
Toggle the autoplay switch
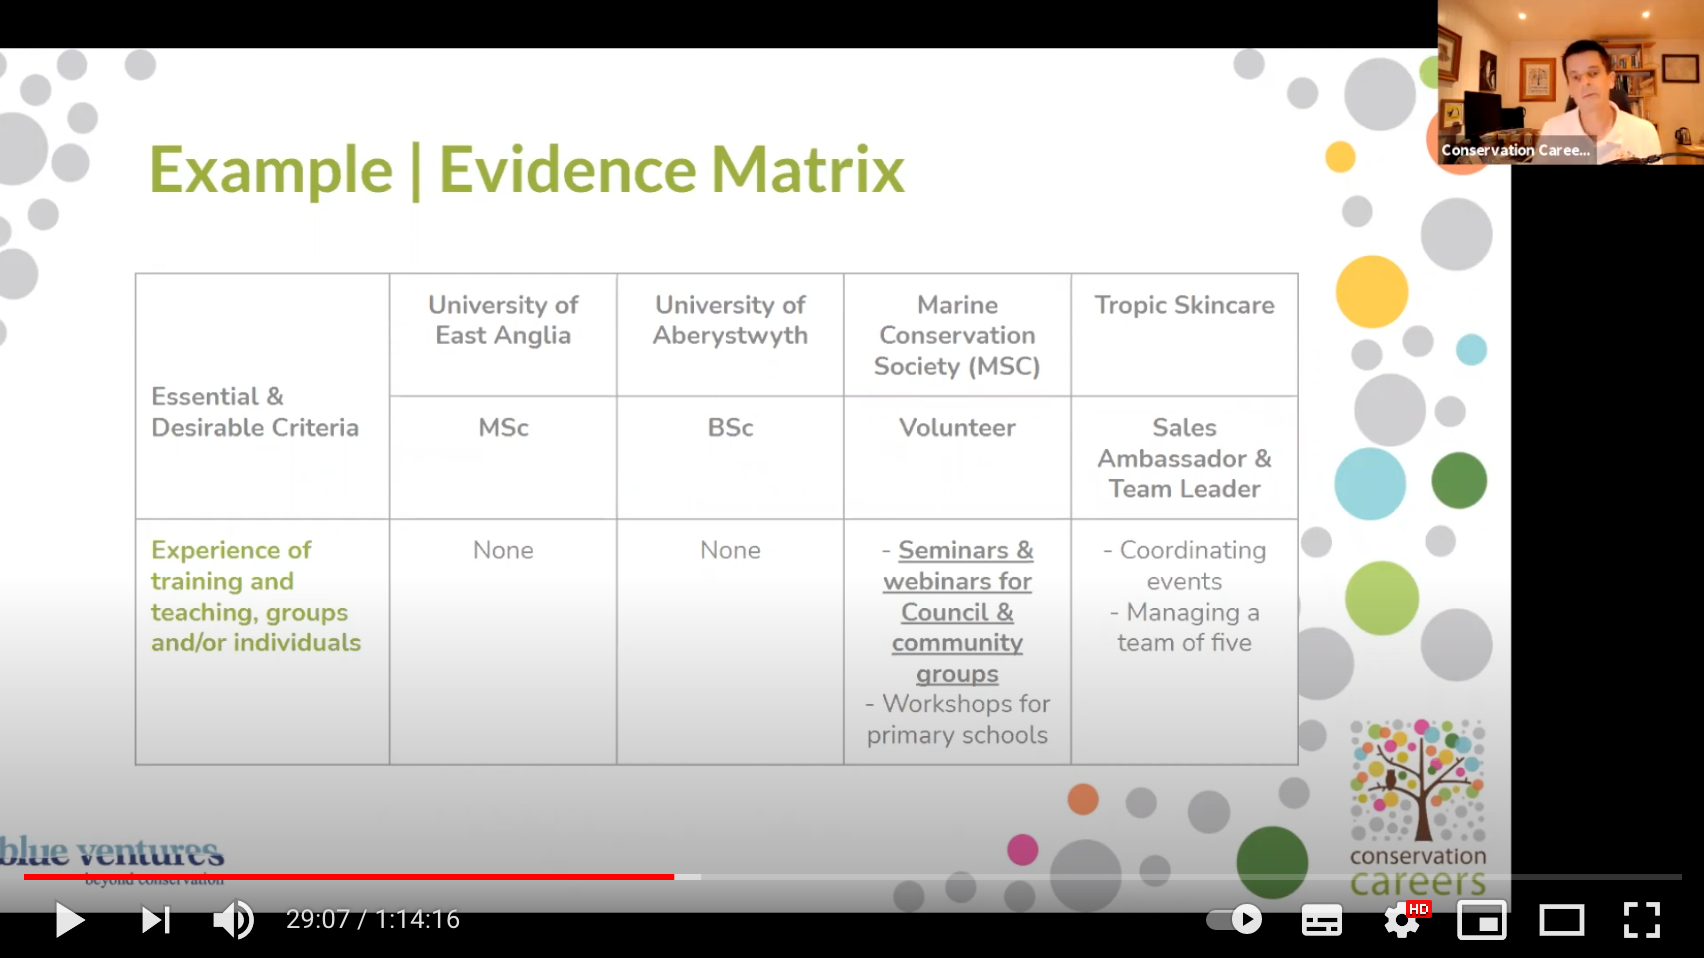coord(1234,919)
